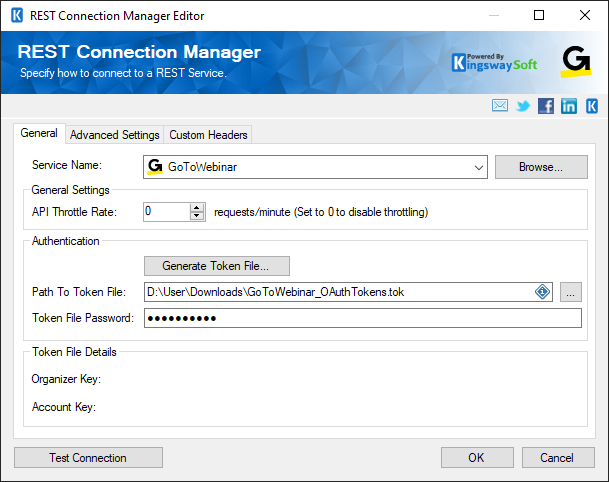
Task: Open the Twitter bird icon link
Action: click(x=523, y=106)
